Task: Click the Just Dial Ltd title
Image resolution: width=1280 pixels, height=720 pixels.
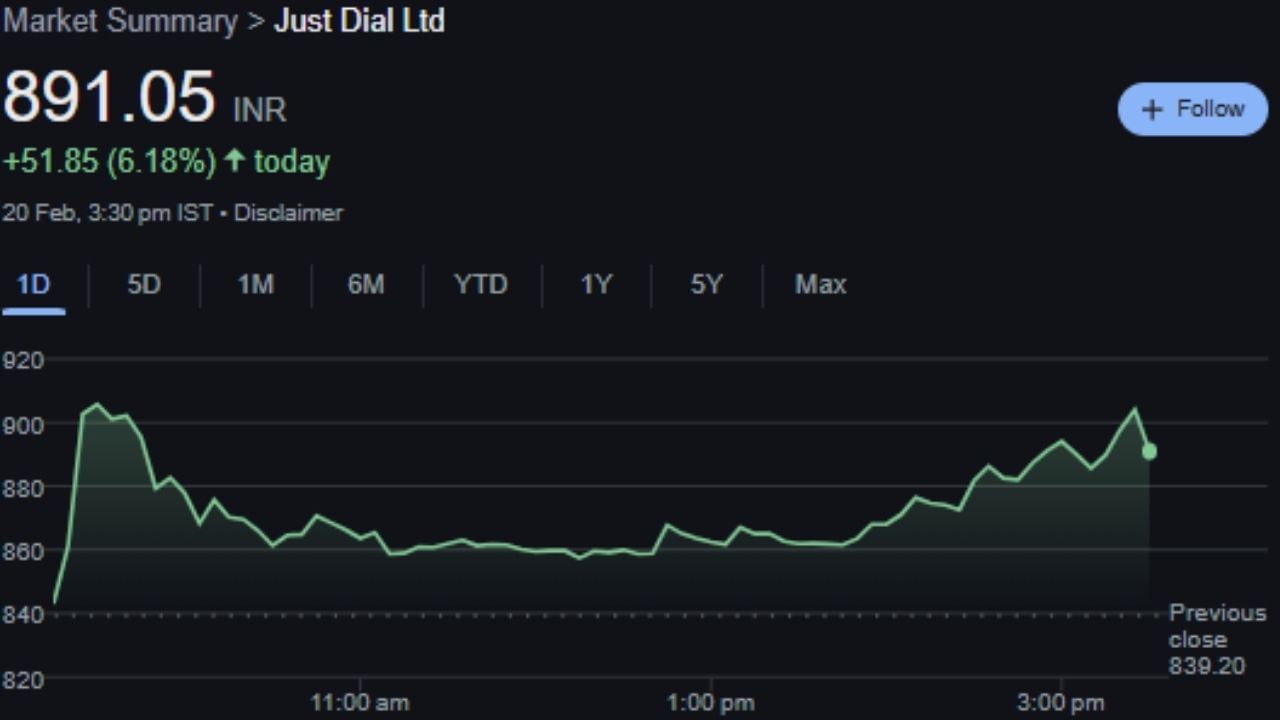Action: tap(359, 21)
